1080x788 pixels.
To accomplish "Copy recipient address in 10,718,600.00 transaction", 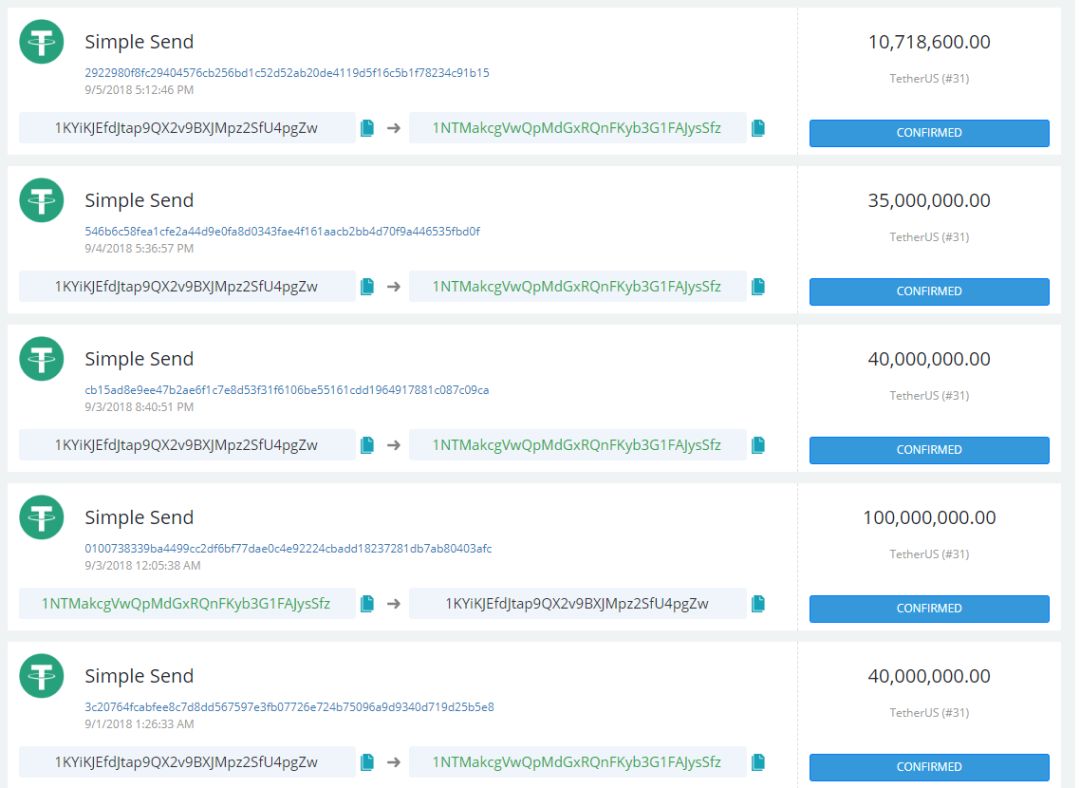I will click(758, 128).
